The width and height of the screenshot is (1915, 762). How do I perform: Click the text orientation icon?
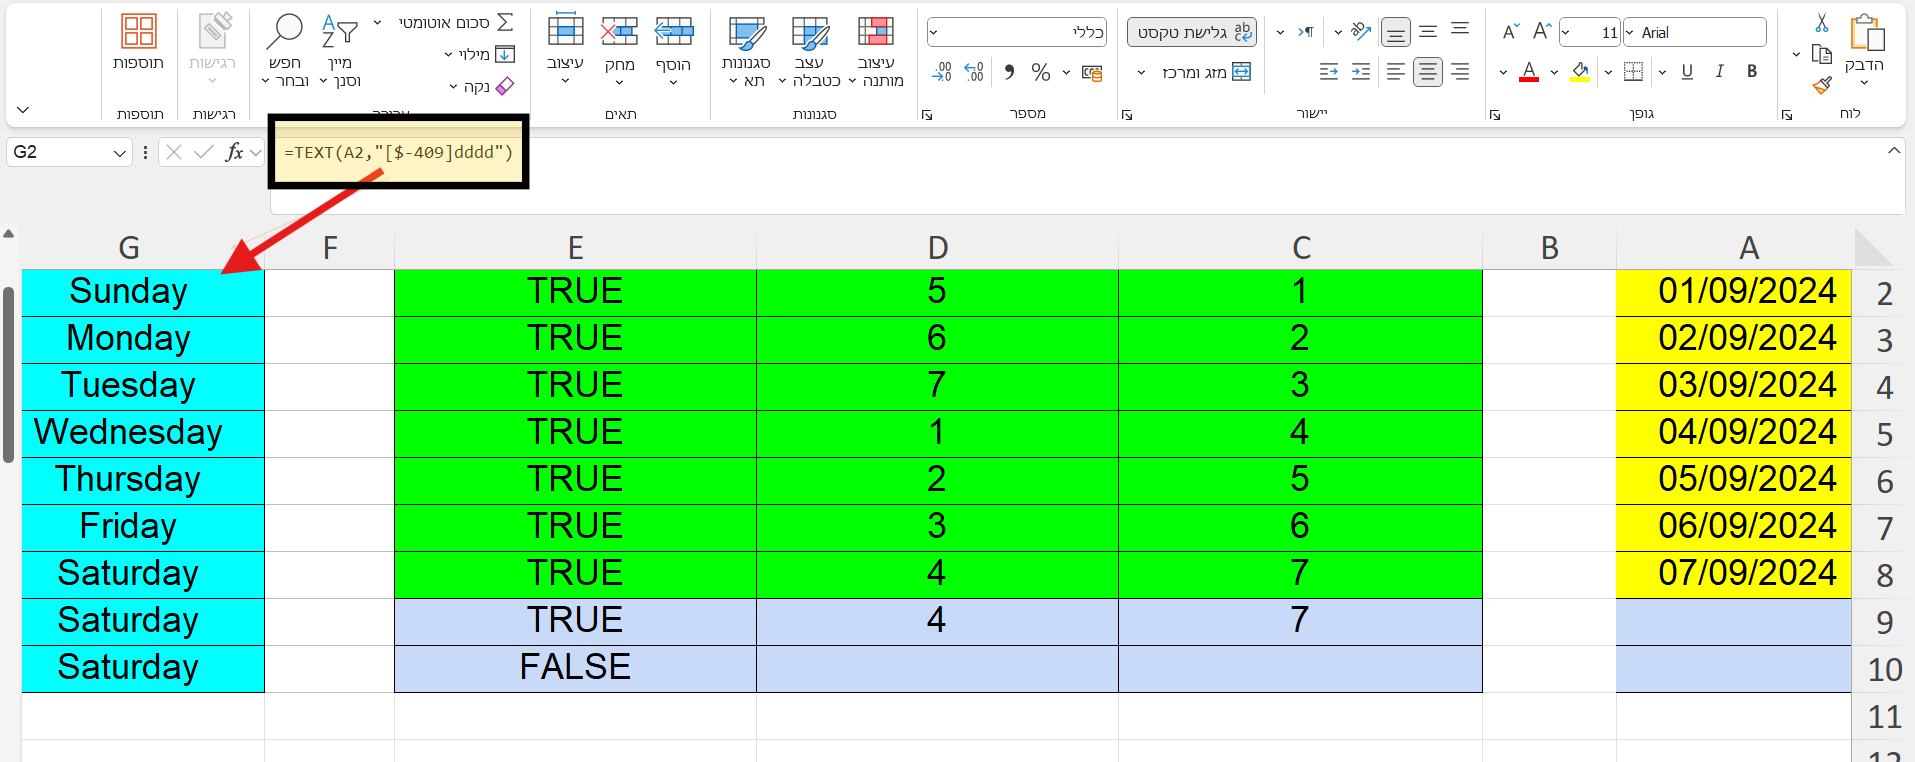(x=1360, y=32)
